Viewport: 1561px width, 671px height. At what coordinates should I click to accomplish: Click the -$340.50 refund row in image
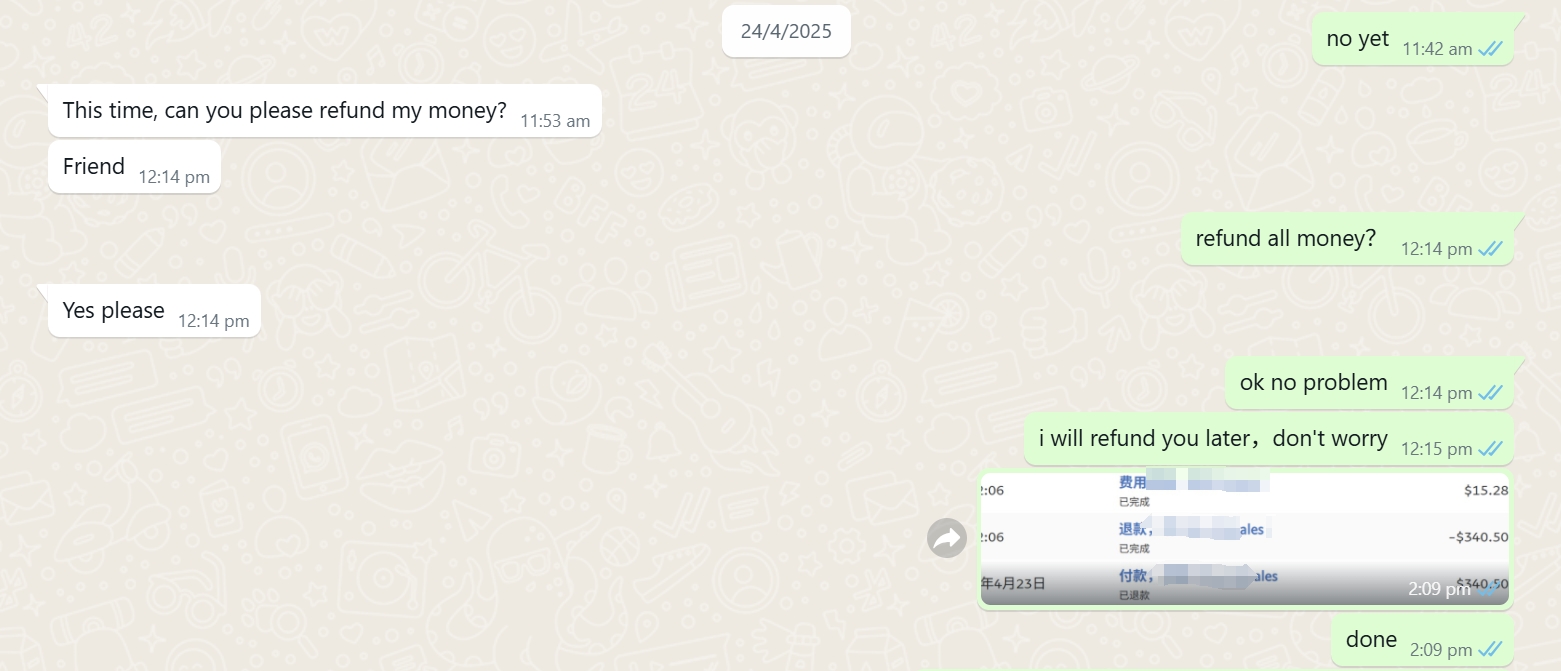tap(1245, 537)
